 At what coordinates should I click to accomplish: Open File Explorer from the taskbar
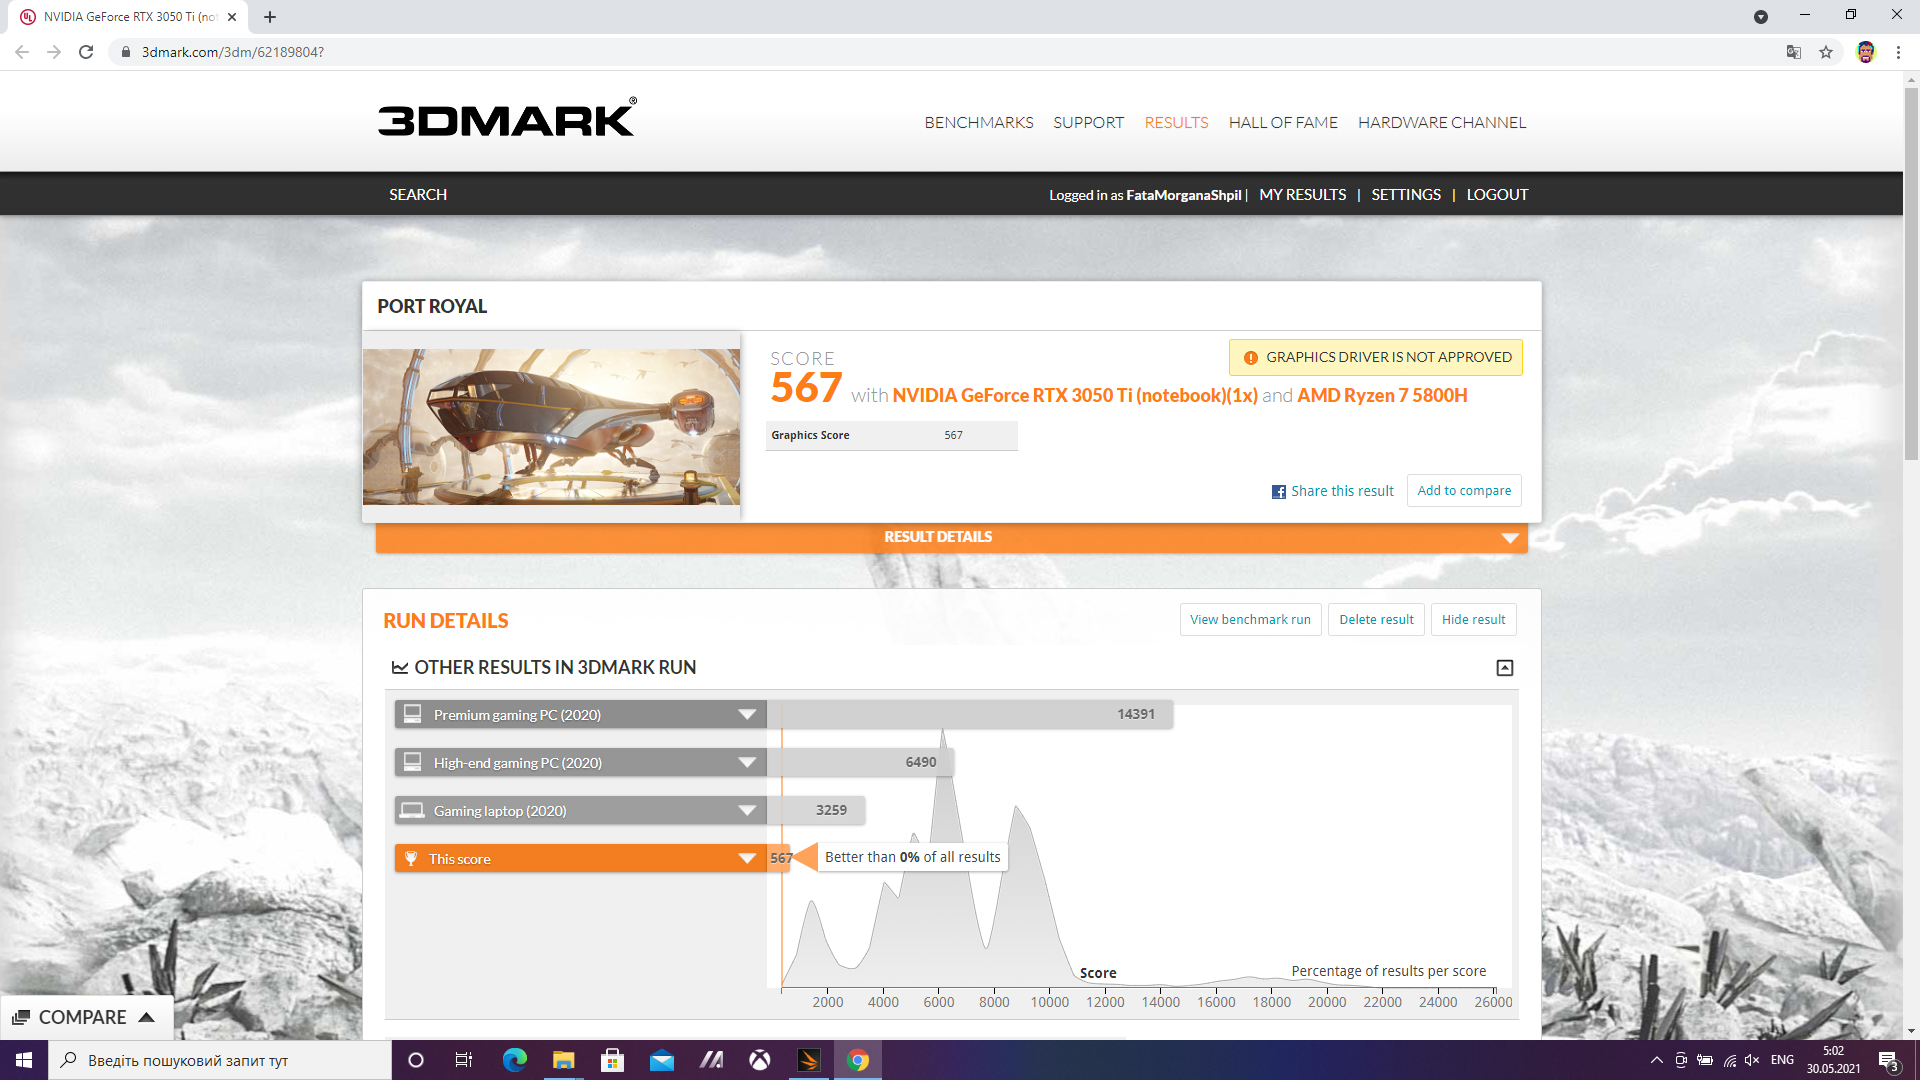(x=564, y=1060)
